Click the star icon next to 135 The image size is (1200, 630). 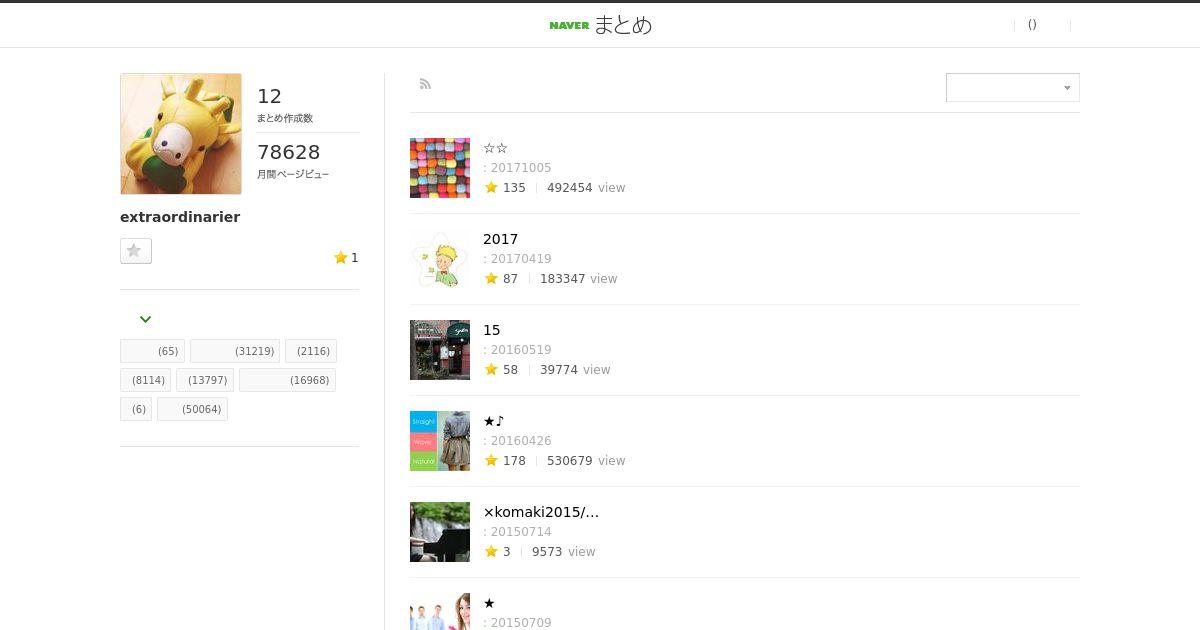pos(491,187)
